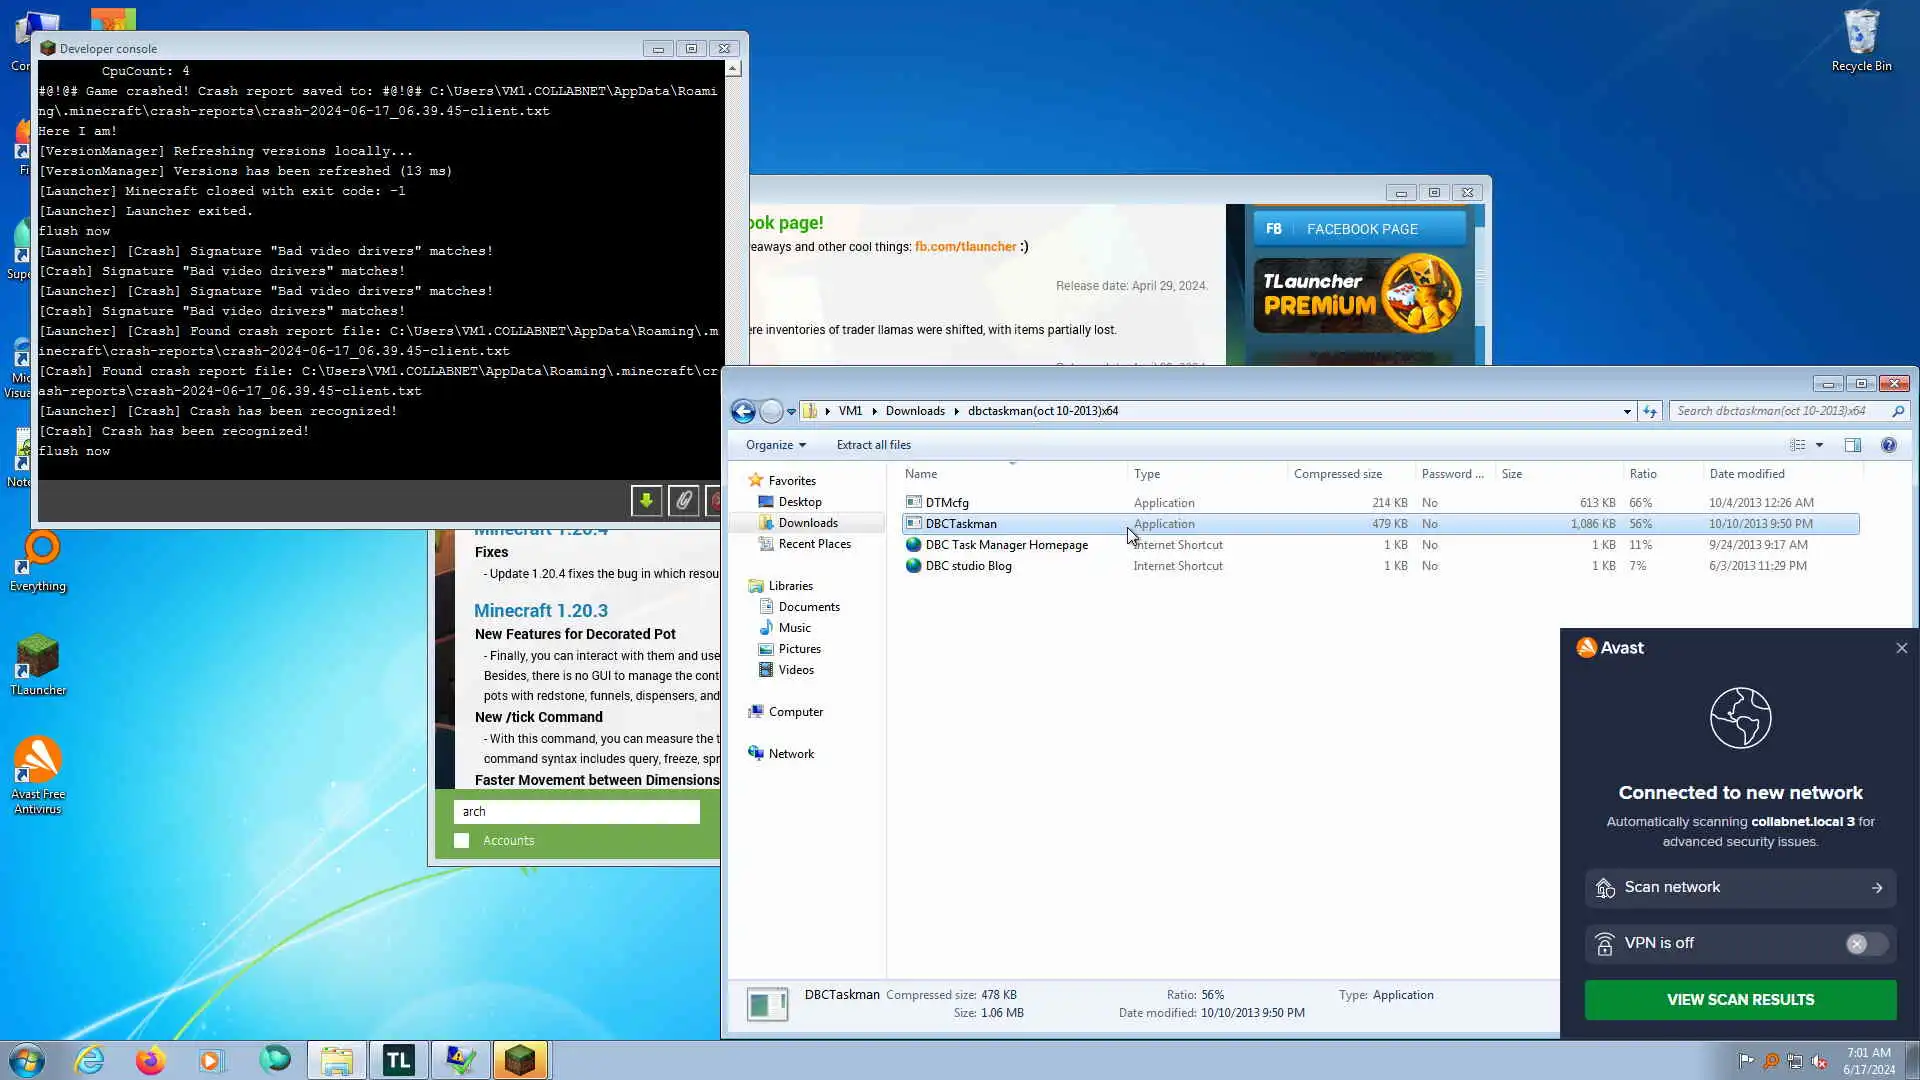Open Explorer help with the question mark icon
The image size is (1920, 1080).
point(1888,445)
